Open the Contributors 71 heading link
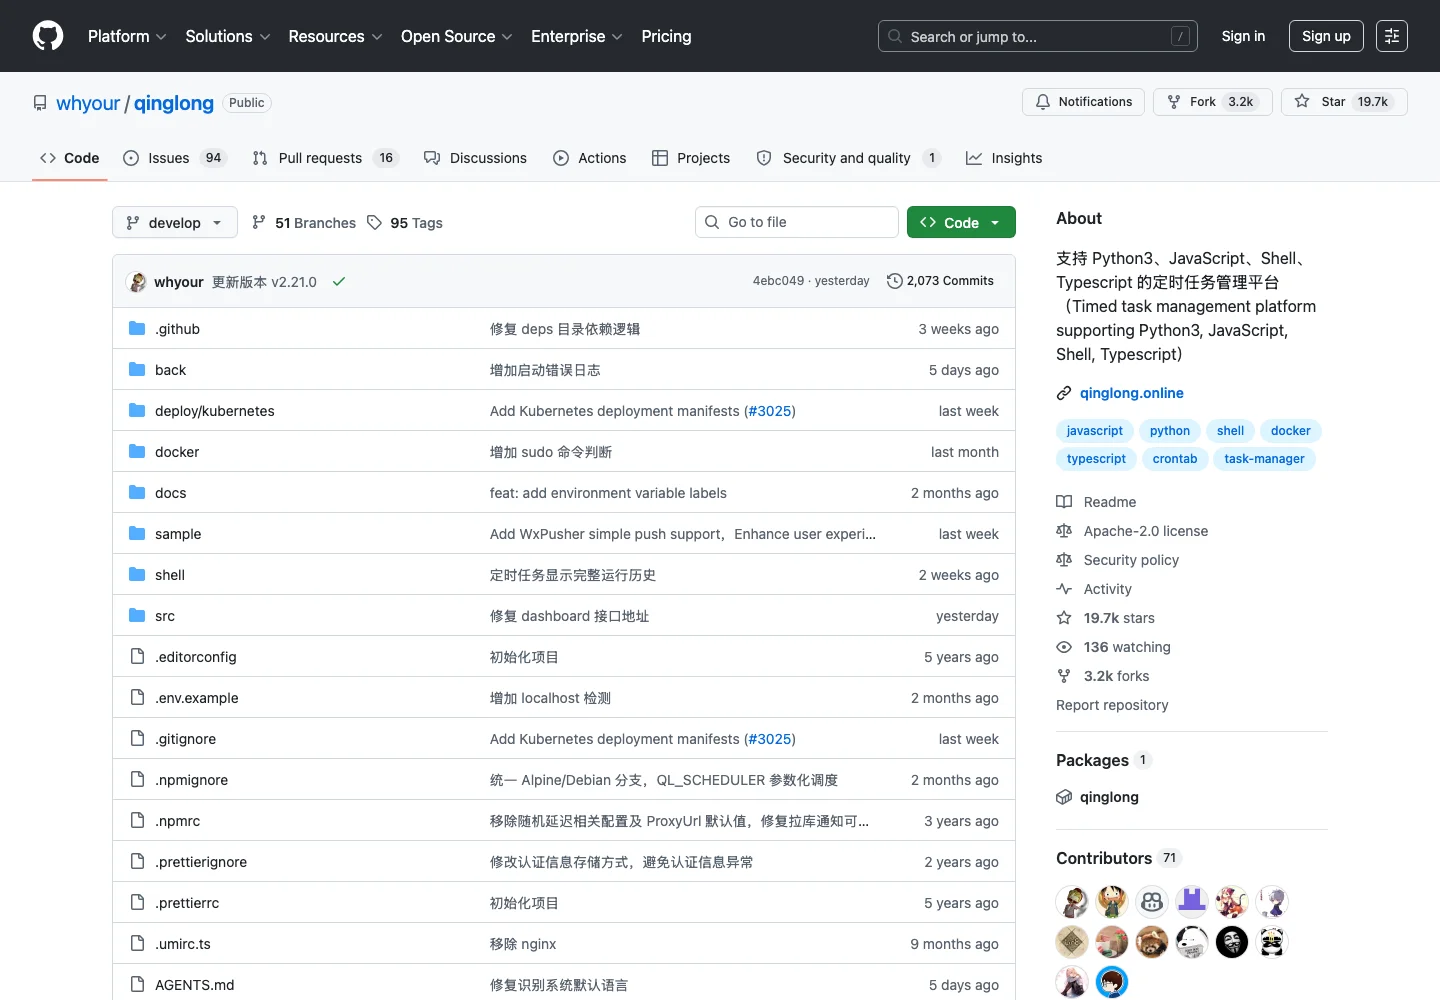The height and width of the screenshot is (1000, 1440). (1118, 858)
